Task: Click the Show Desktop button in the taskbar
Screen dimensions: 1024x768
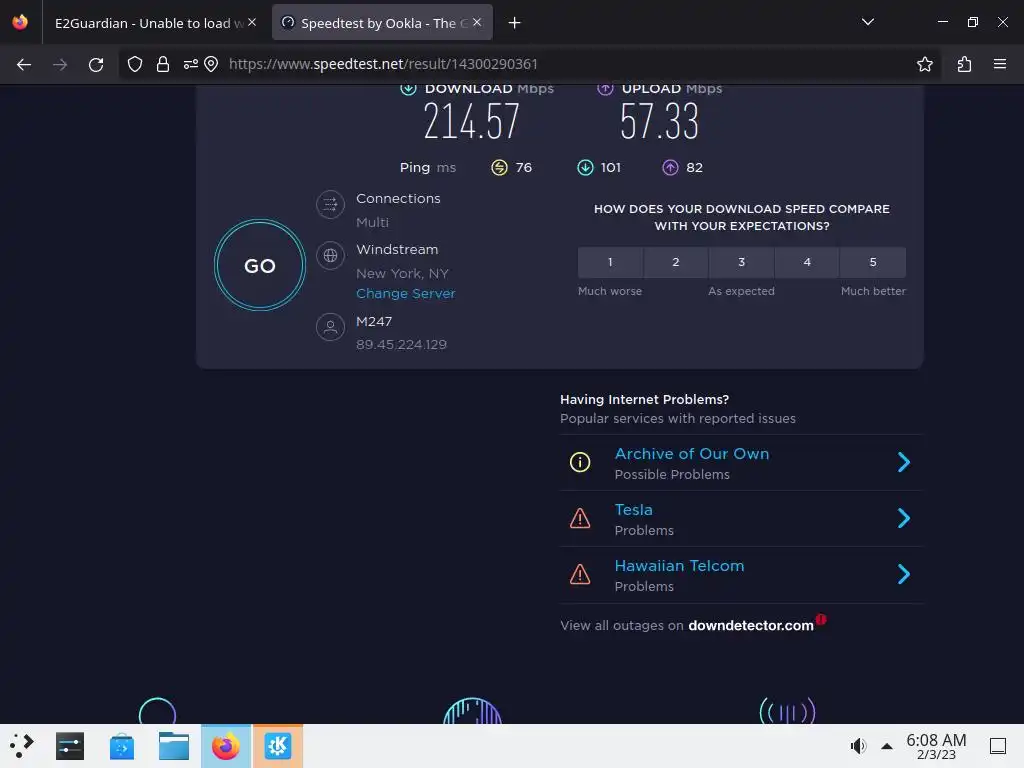Action: 998,746
